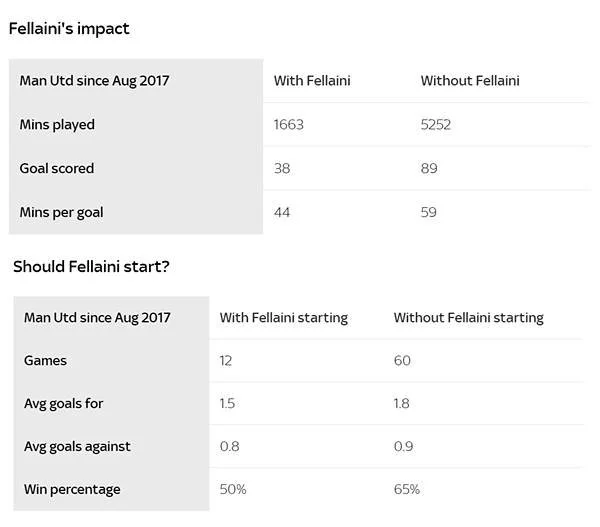600x527 pixels.
Task: Select the 89 goals scored cell
Action: (429, 168)
